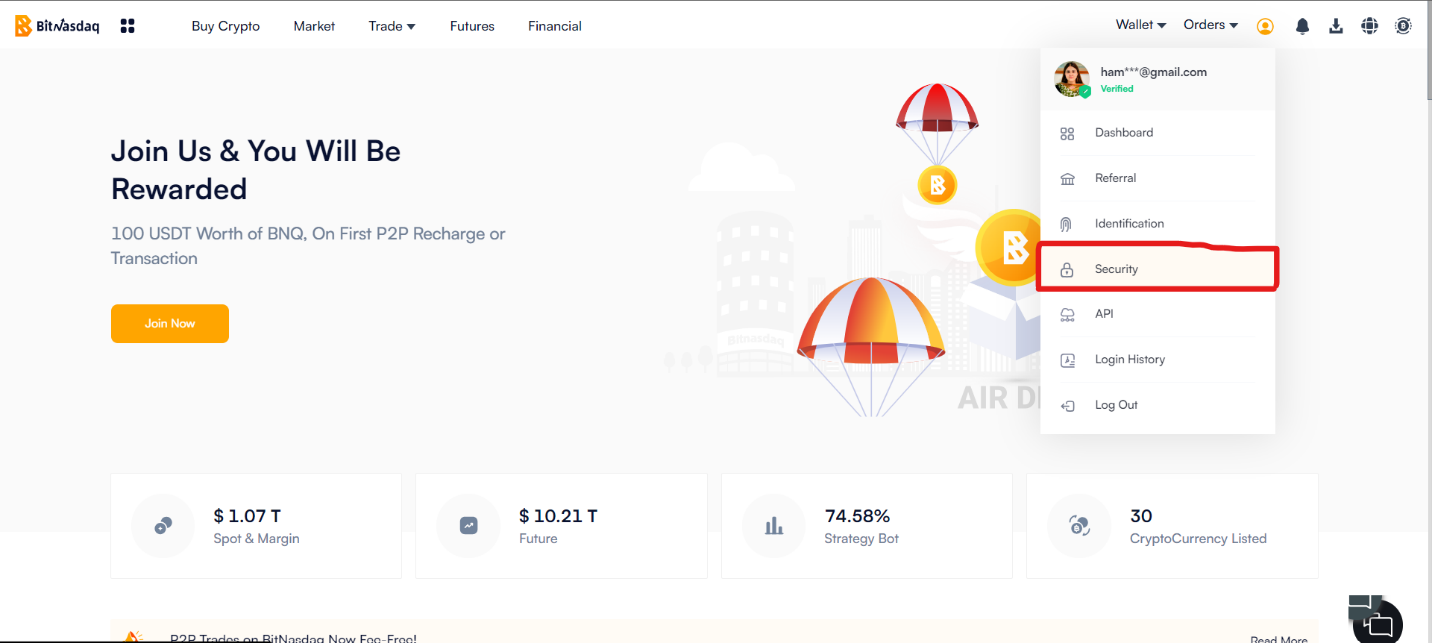Click the Strategy Bot label
The width and height of the screenshot is (1432, 643).
coord(861,539)
